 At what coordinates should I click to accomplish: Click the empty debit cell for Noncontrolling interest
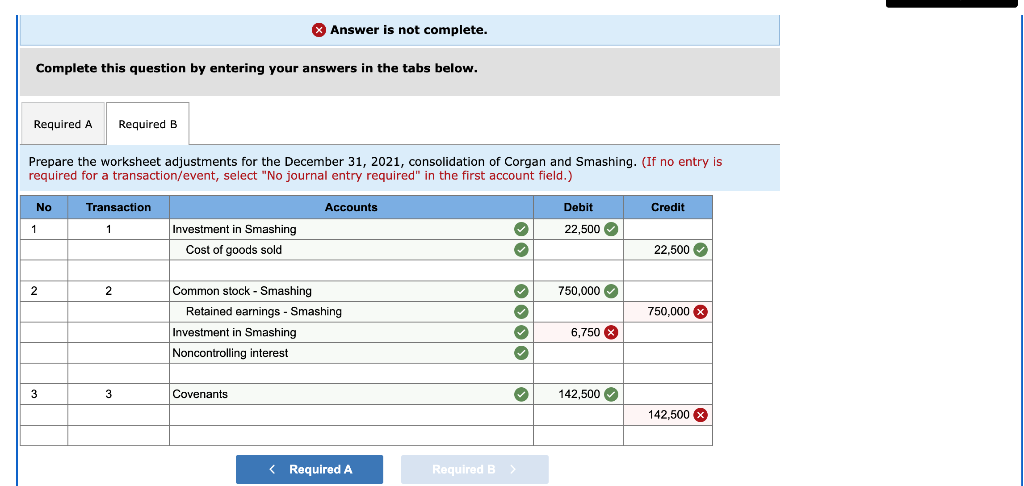(x=579, y=353)
